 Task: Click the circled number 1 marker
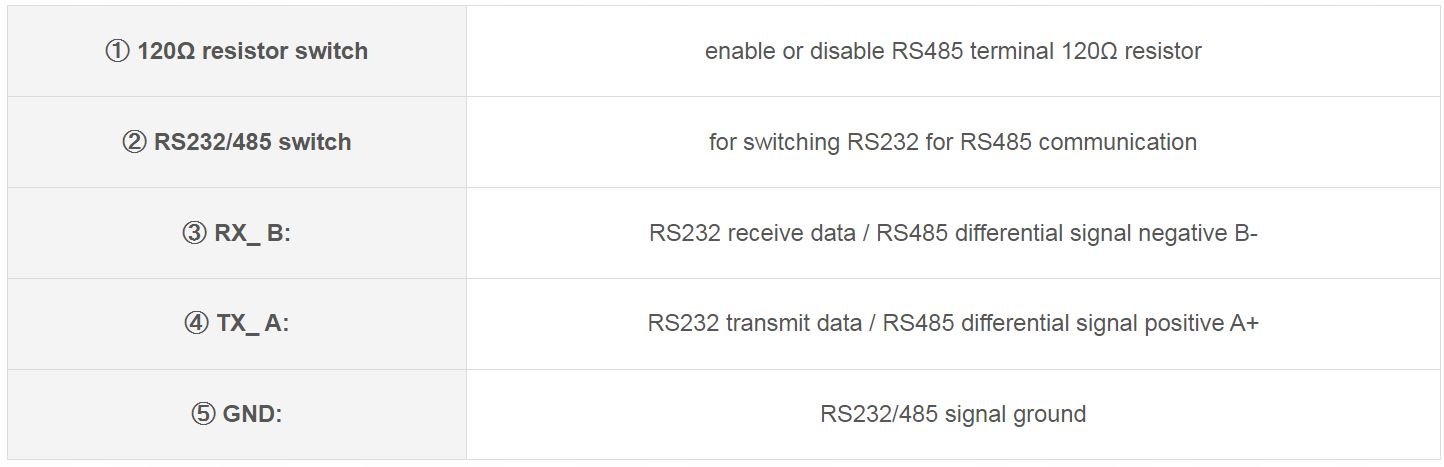[117, 51]
